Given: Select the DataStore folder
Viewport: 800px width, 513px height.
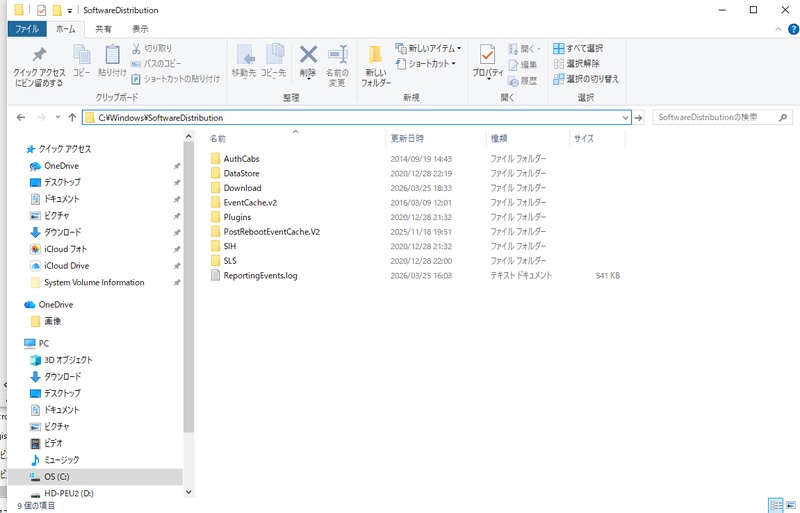Looking at the screenshot, I should pyautogui.click(x=241, y=174).
